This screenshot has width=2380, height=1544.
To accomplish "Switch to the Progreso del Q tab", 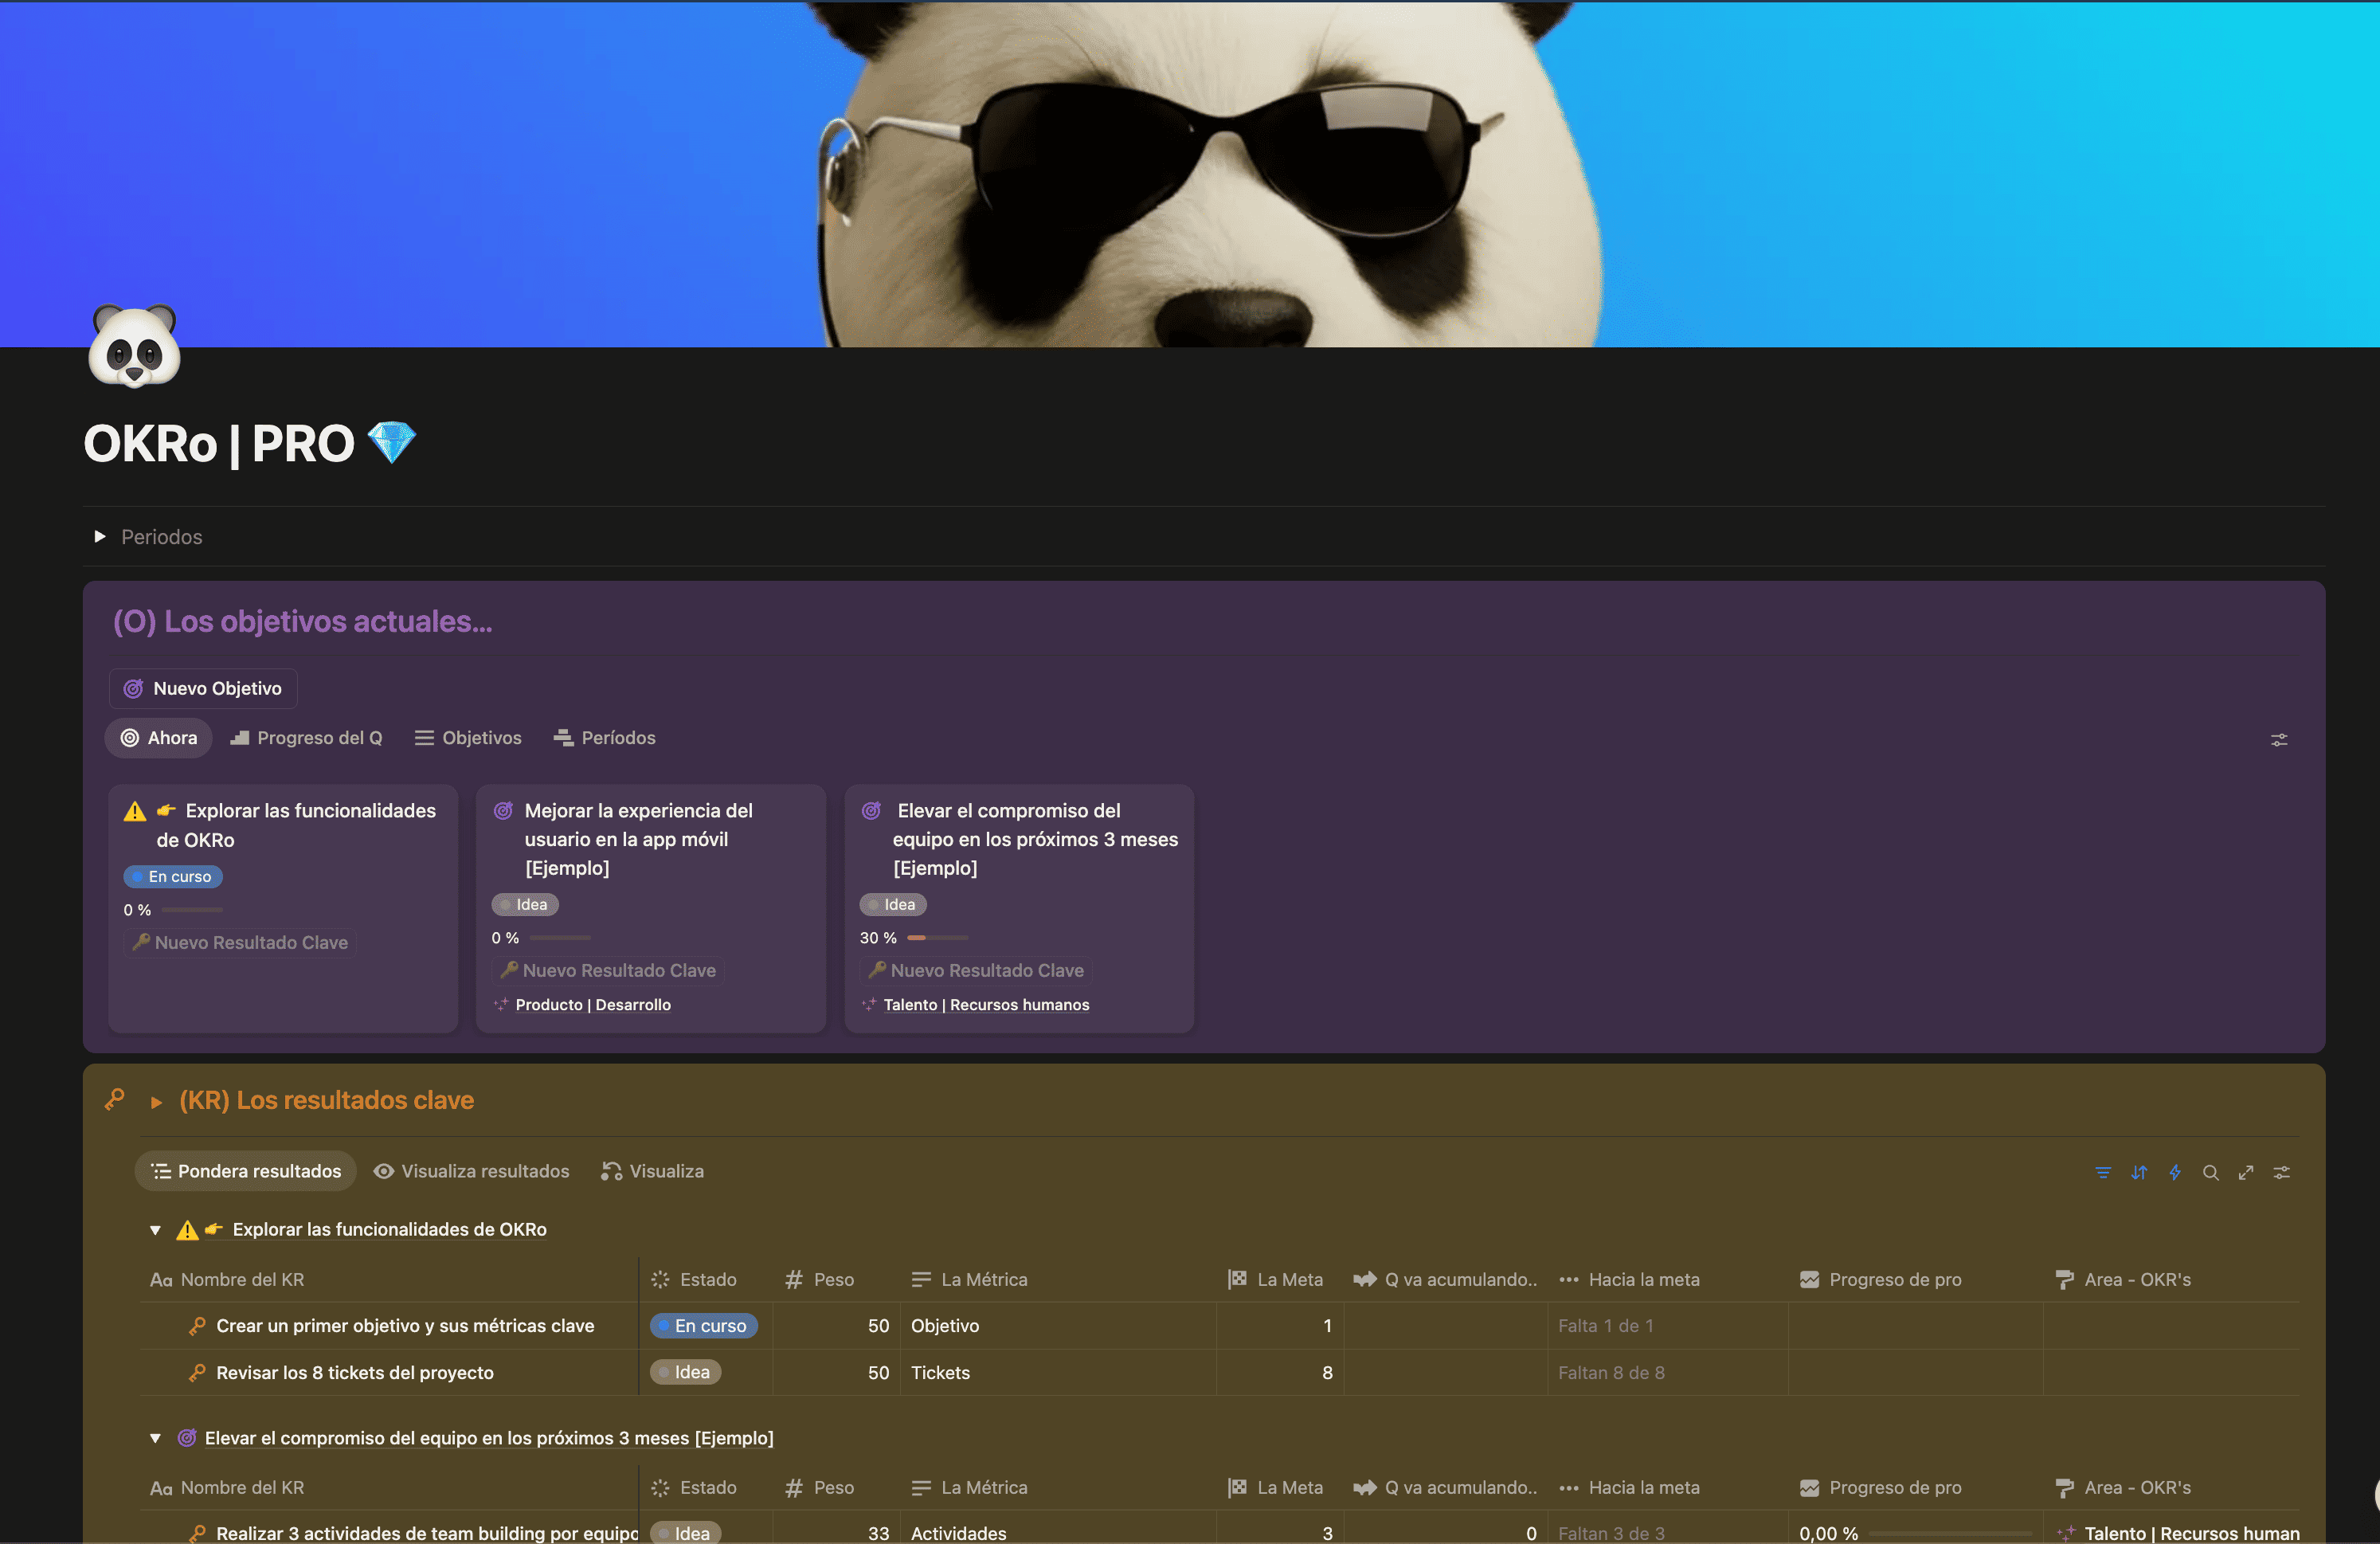I will pyautogui.click(x=306, y=738).
